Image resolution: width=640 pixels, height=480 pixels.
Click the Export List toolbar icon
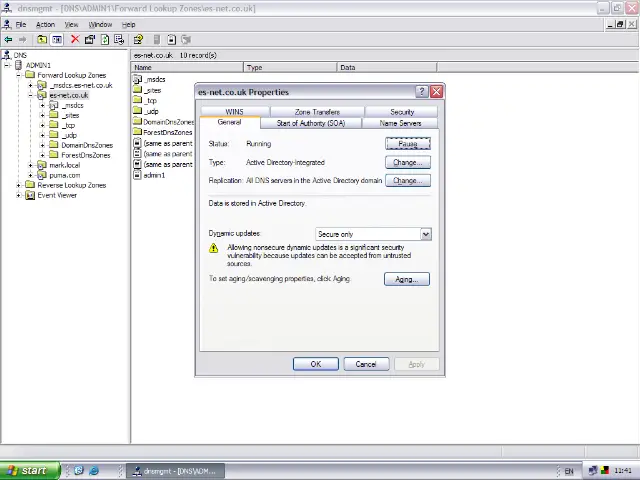[119, 40]
